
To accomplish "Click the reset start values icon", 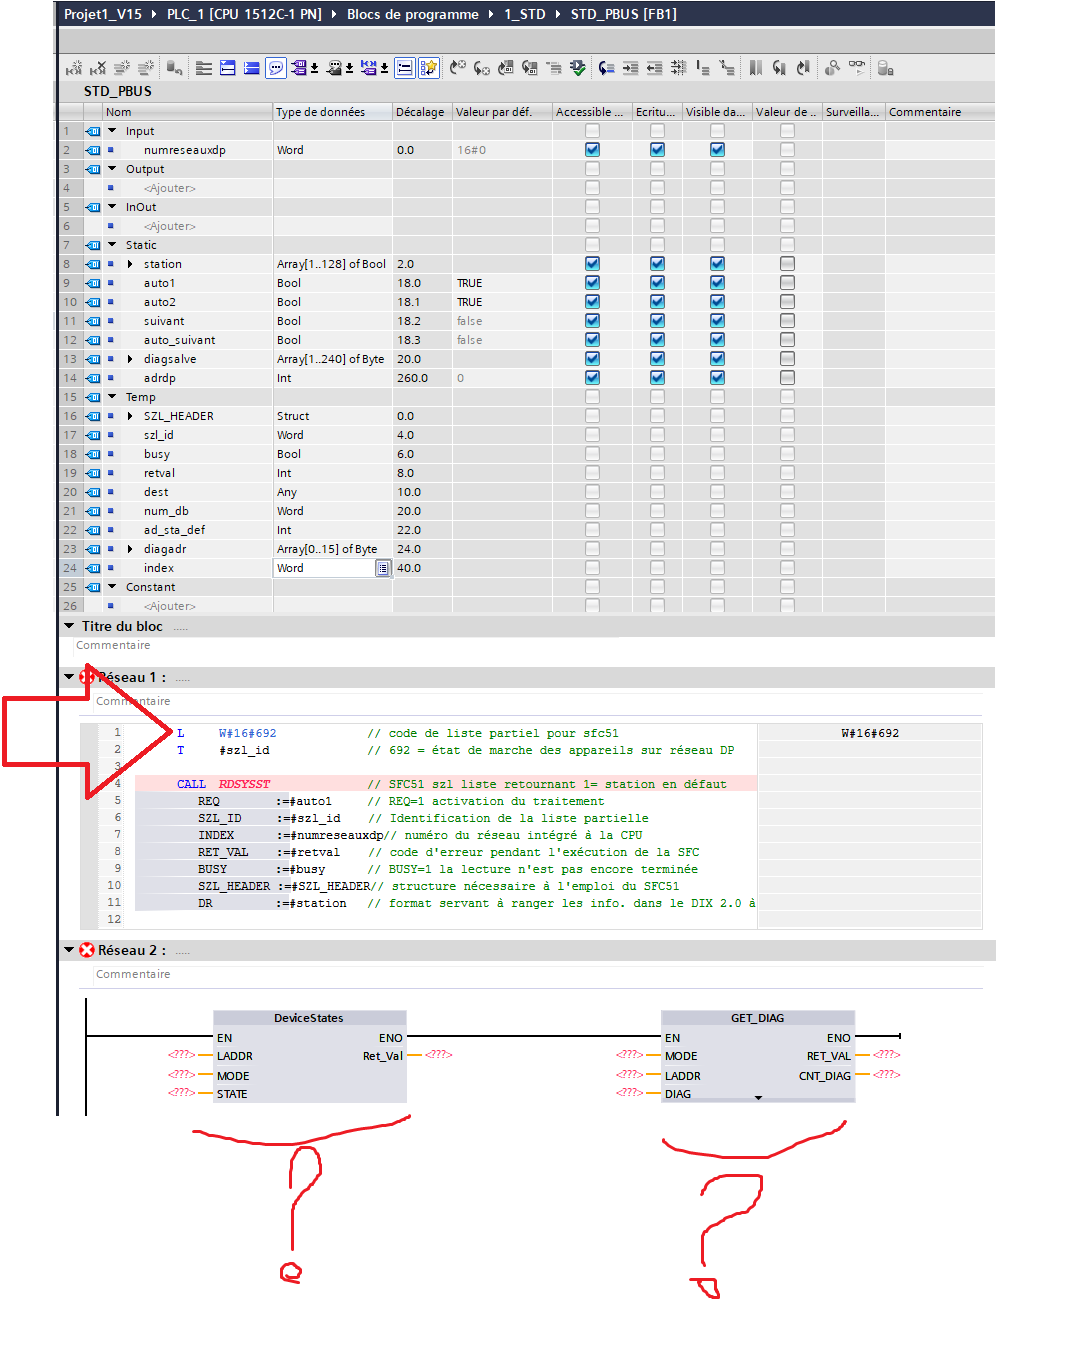I will [174, 68].
